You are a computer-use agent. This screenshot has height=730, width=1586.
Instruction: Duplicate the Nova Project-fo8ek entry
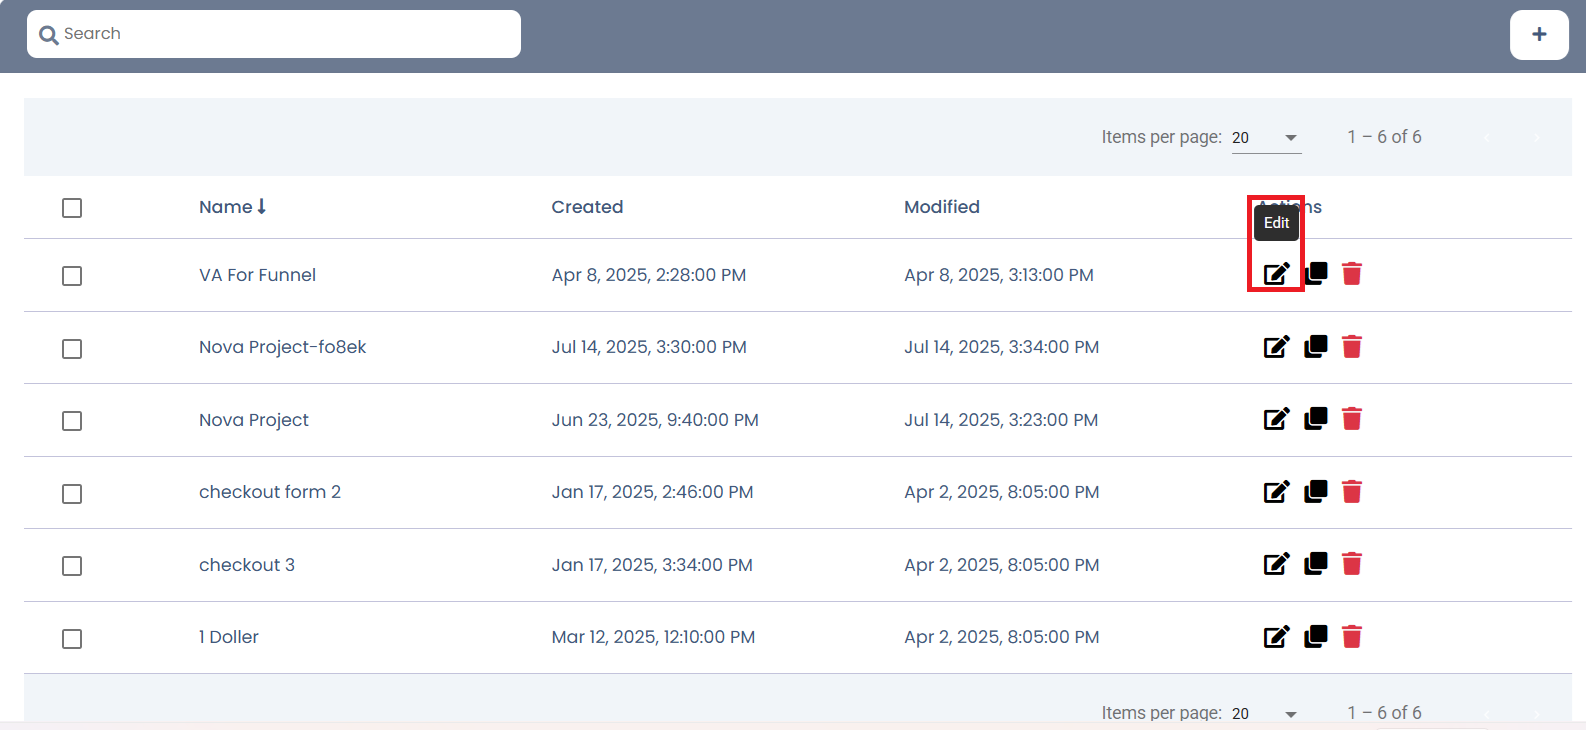1316,347
